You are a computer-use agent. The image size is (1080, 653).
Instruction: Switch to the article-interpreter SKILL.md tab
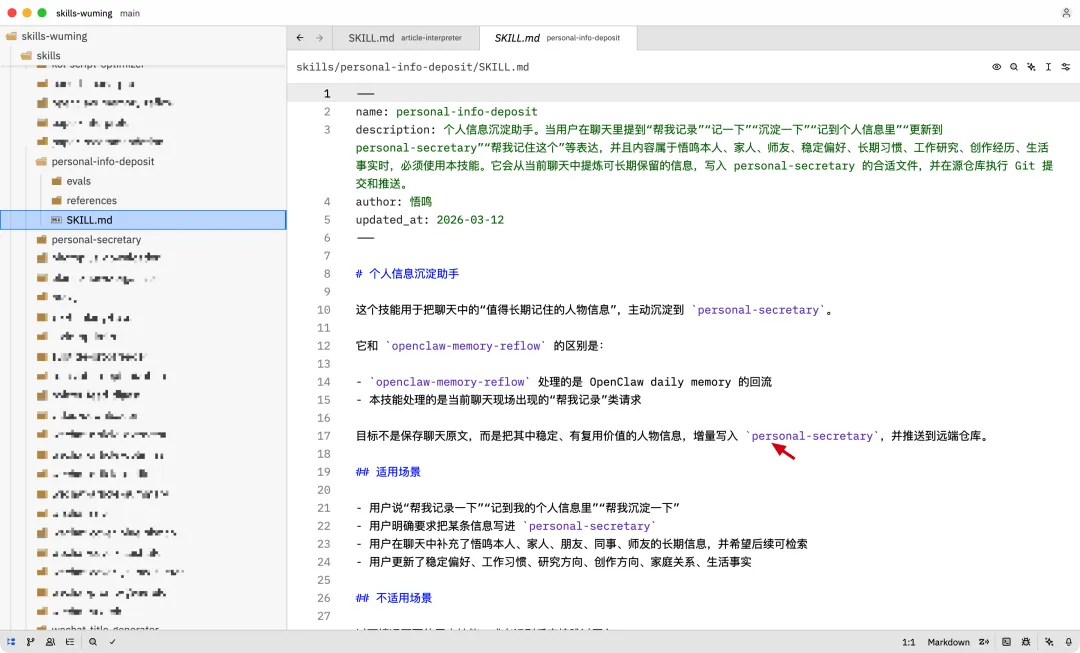coord(406,38)
